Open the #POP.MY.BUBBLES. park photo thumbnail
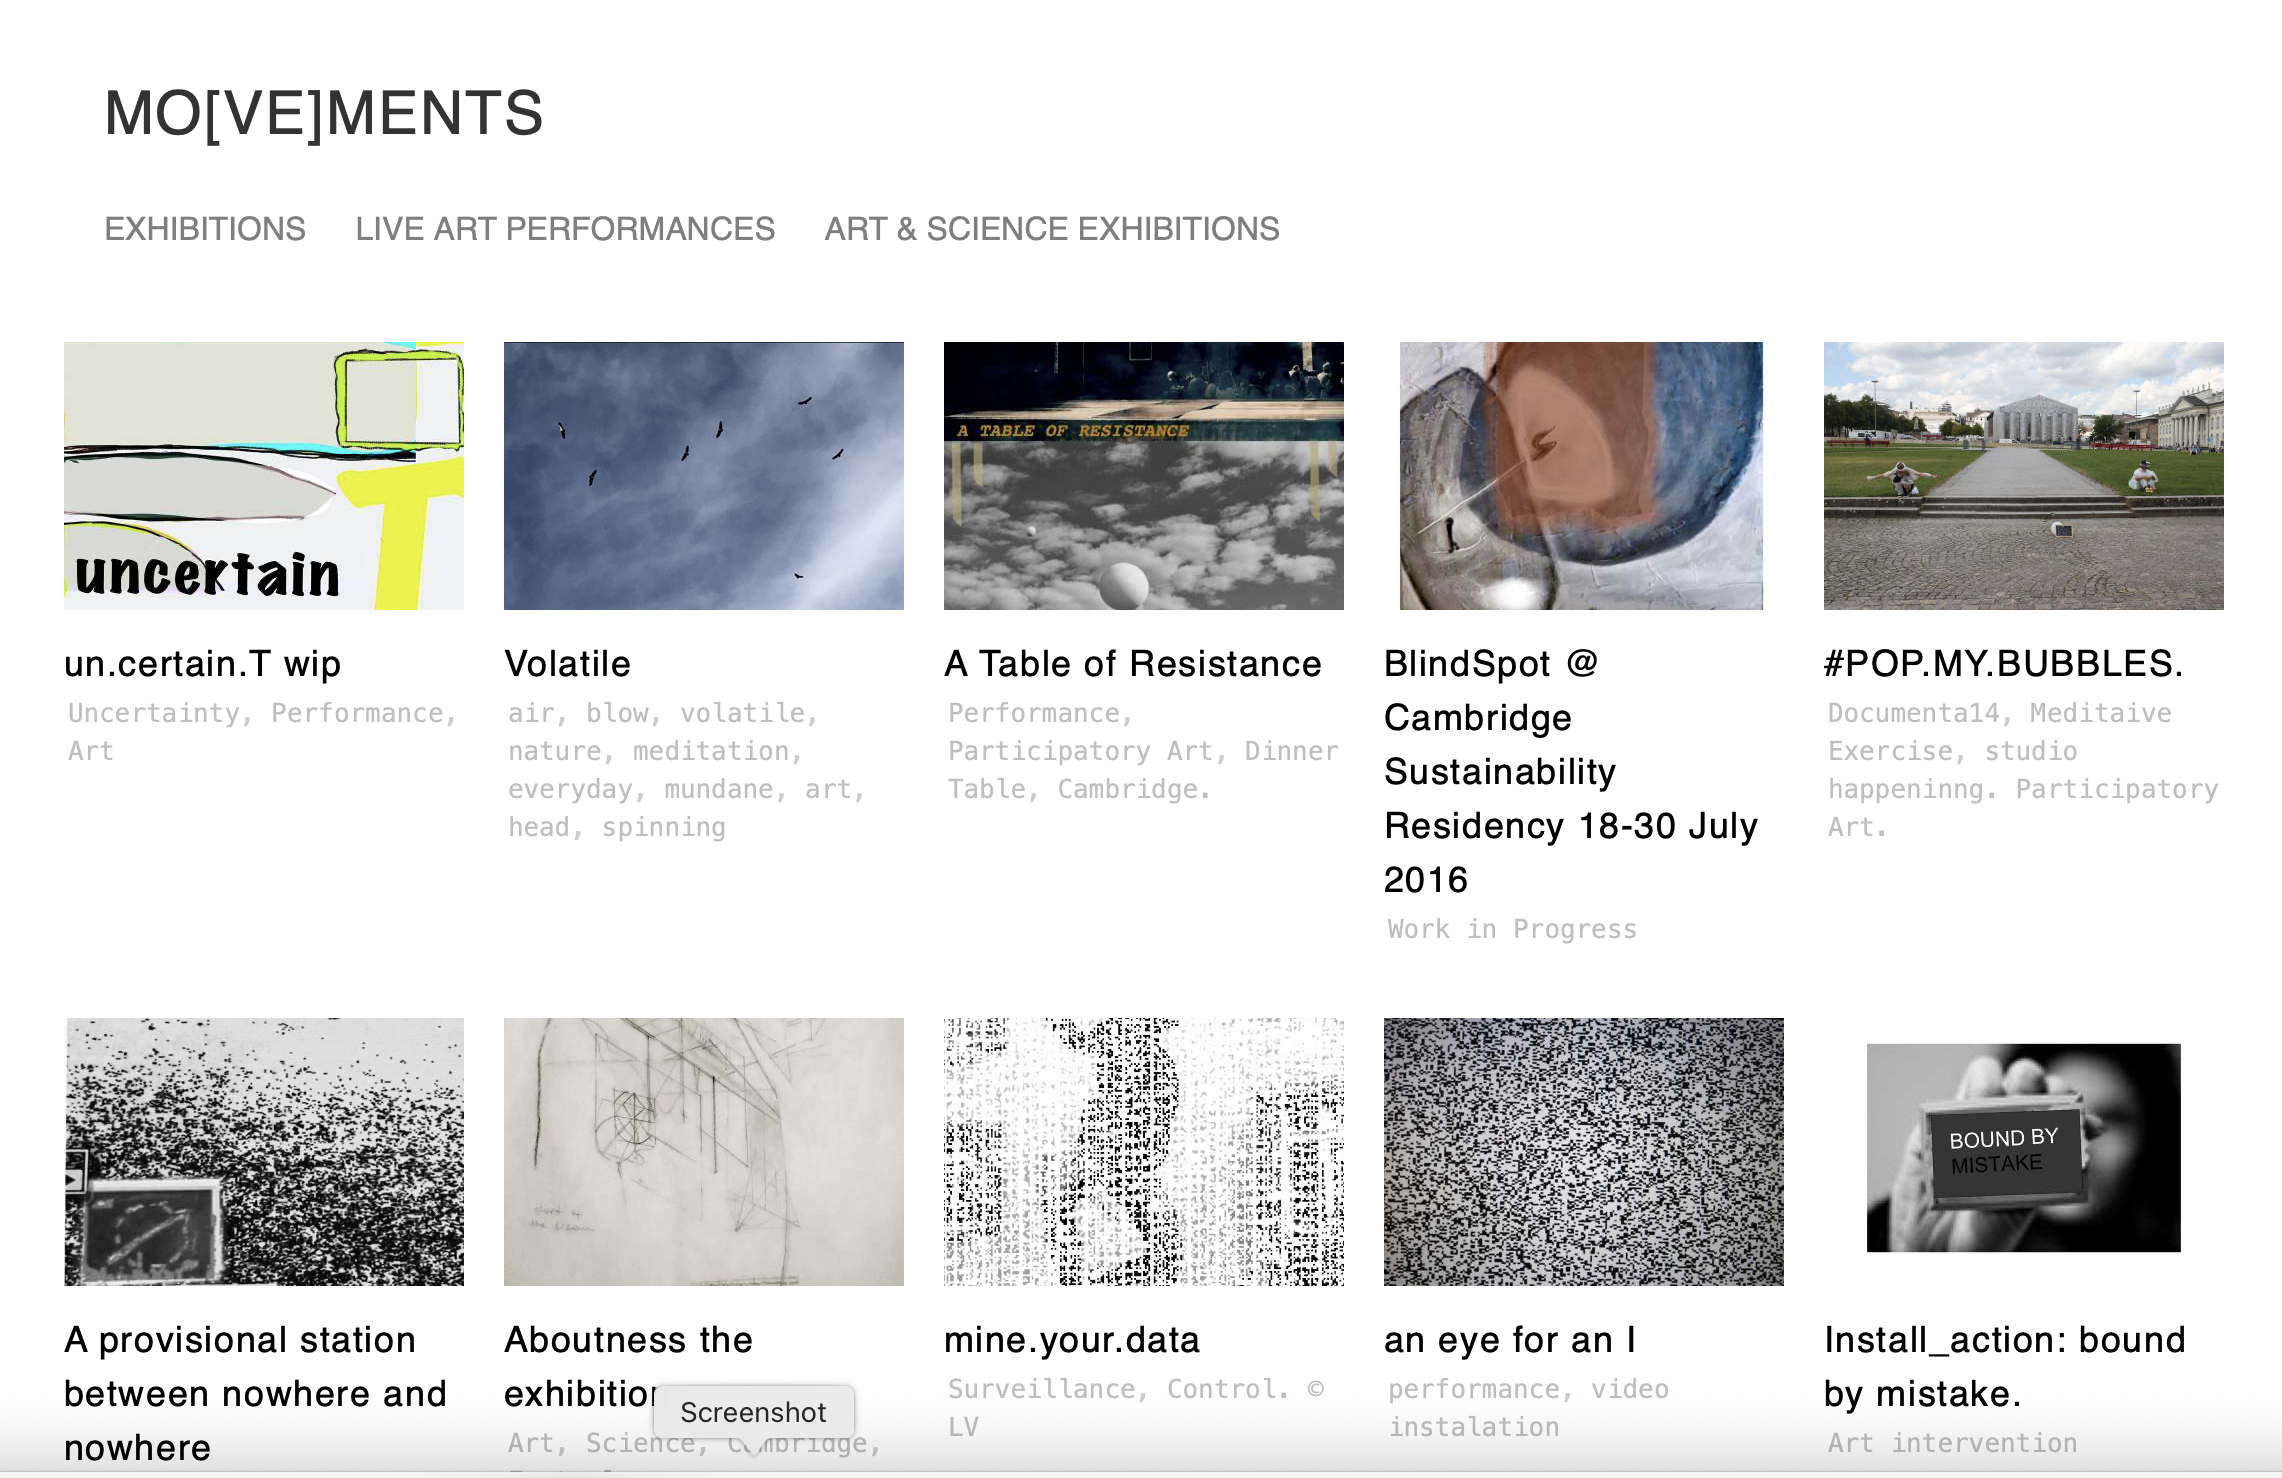 2023,476
